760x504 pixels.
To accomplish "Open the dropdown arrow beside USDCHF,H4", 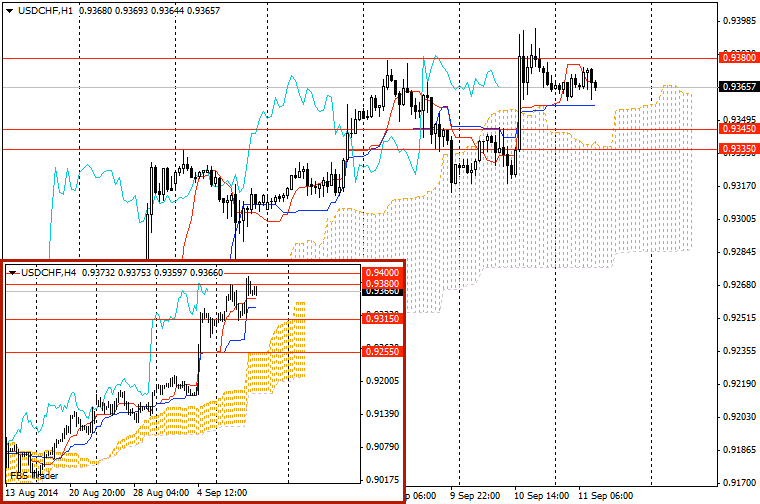I will (13, 271).
